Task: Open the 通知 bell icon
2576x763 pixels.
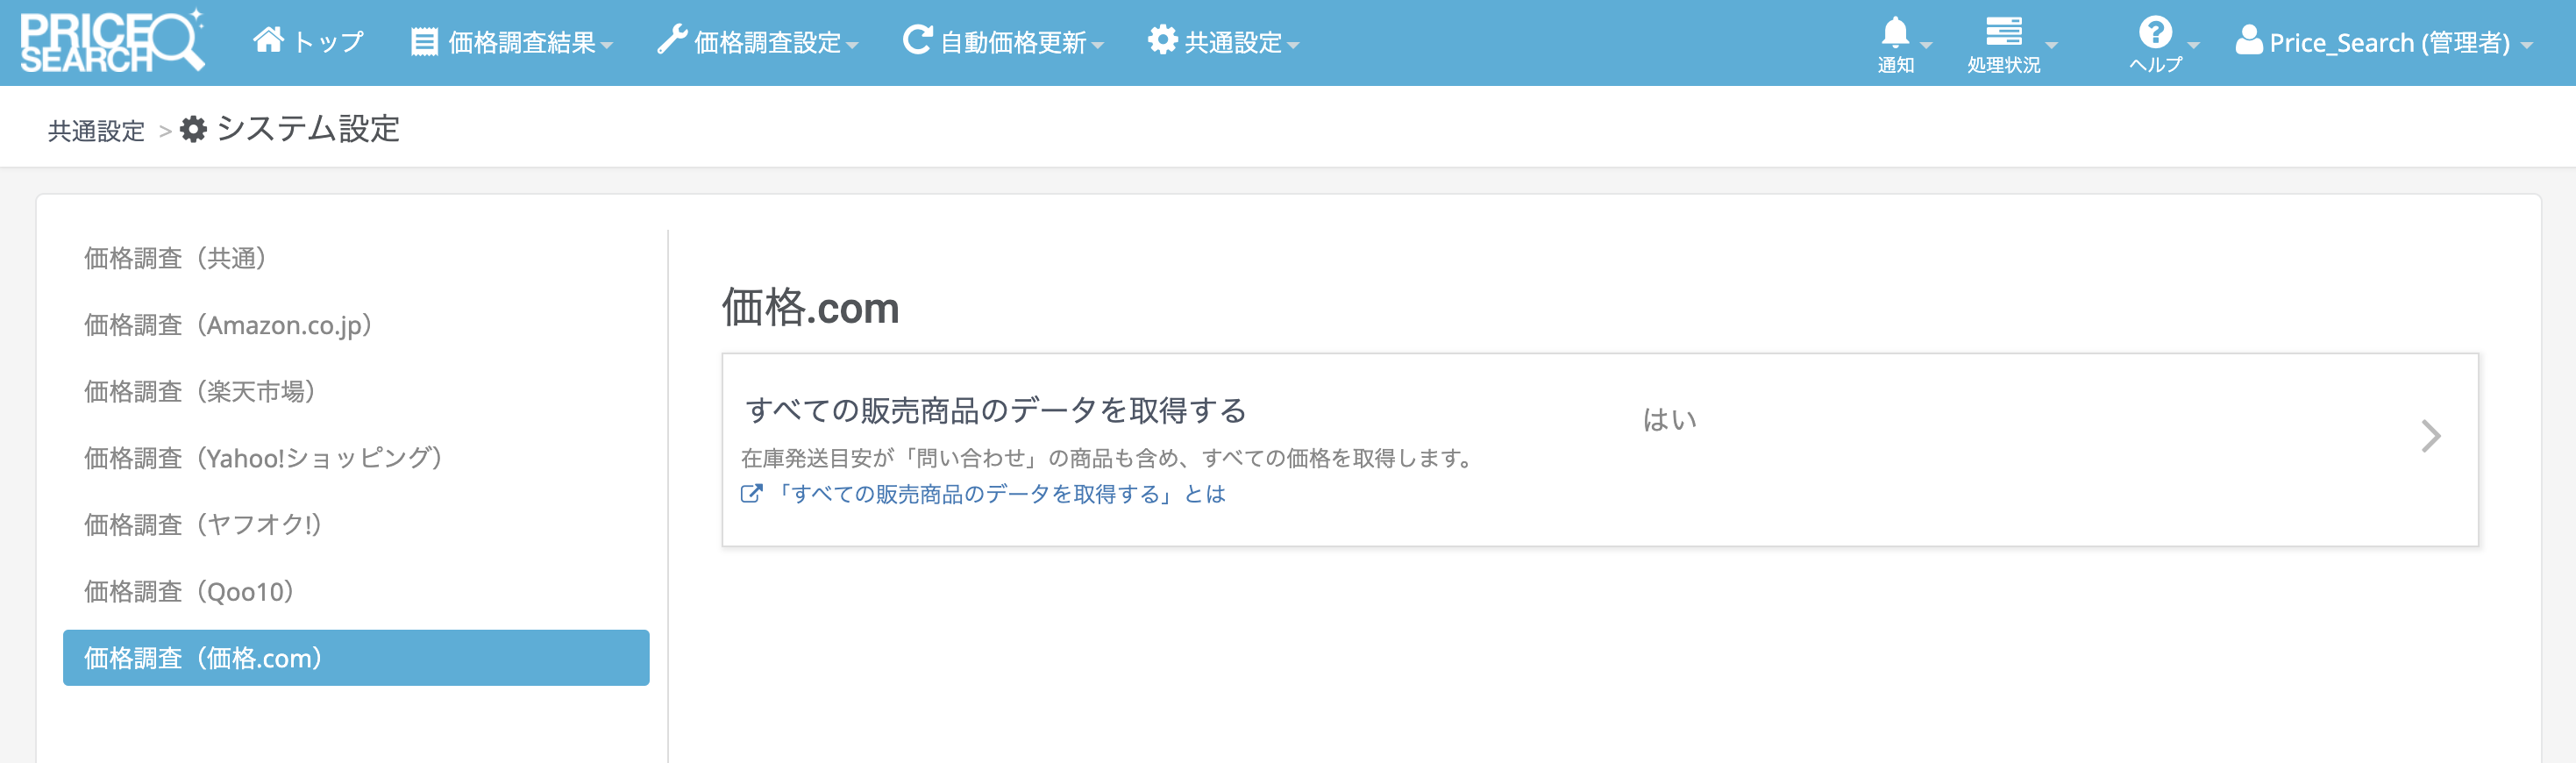Action: 1894,33
